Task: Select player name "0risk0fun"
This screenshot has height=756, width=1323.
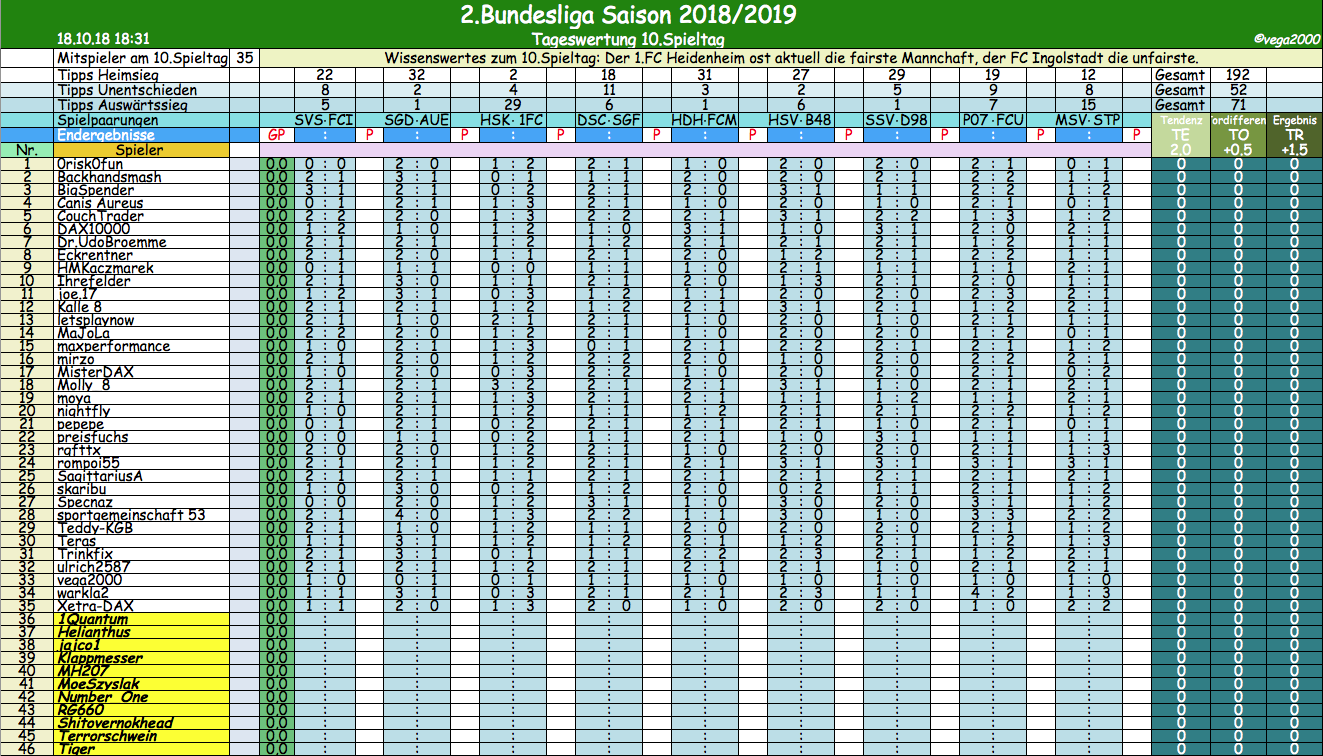Action: click(x=90, y=164)
